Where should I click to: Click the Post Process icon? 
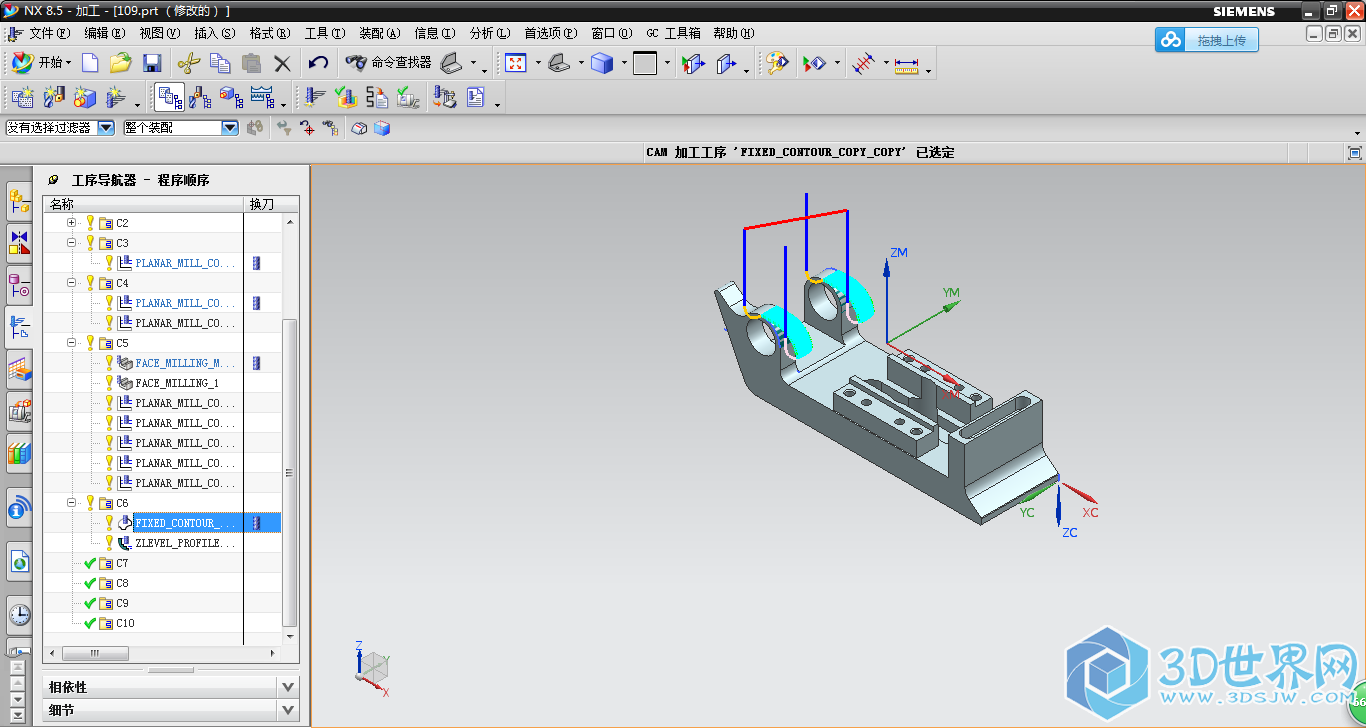(445, 97)
